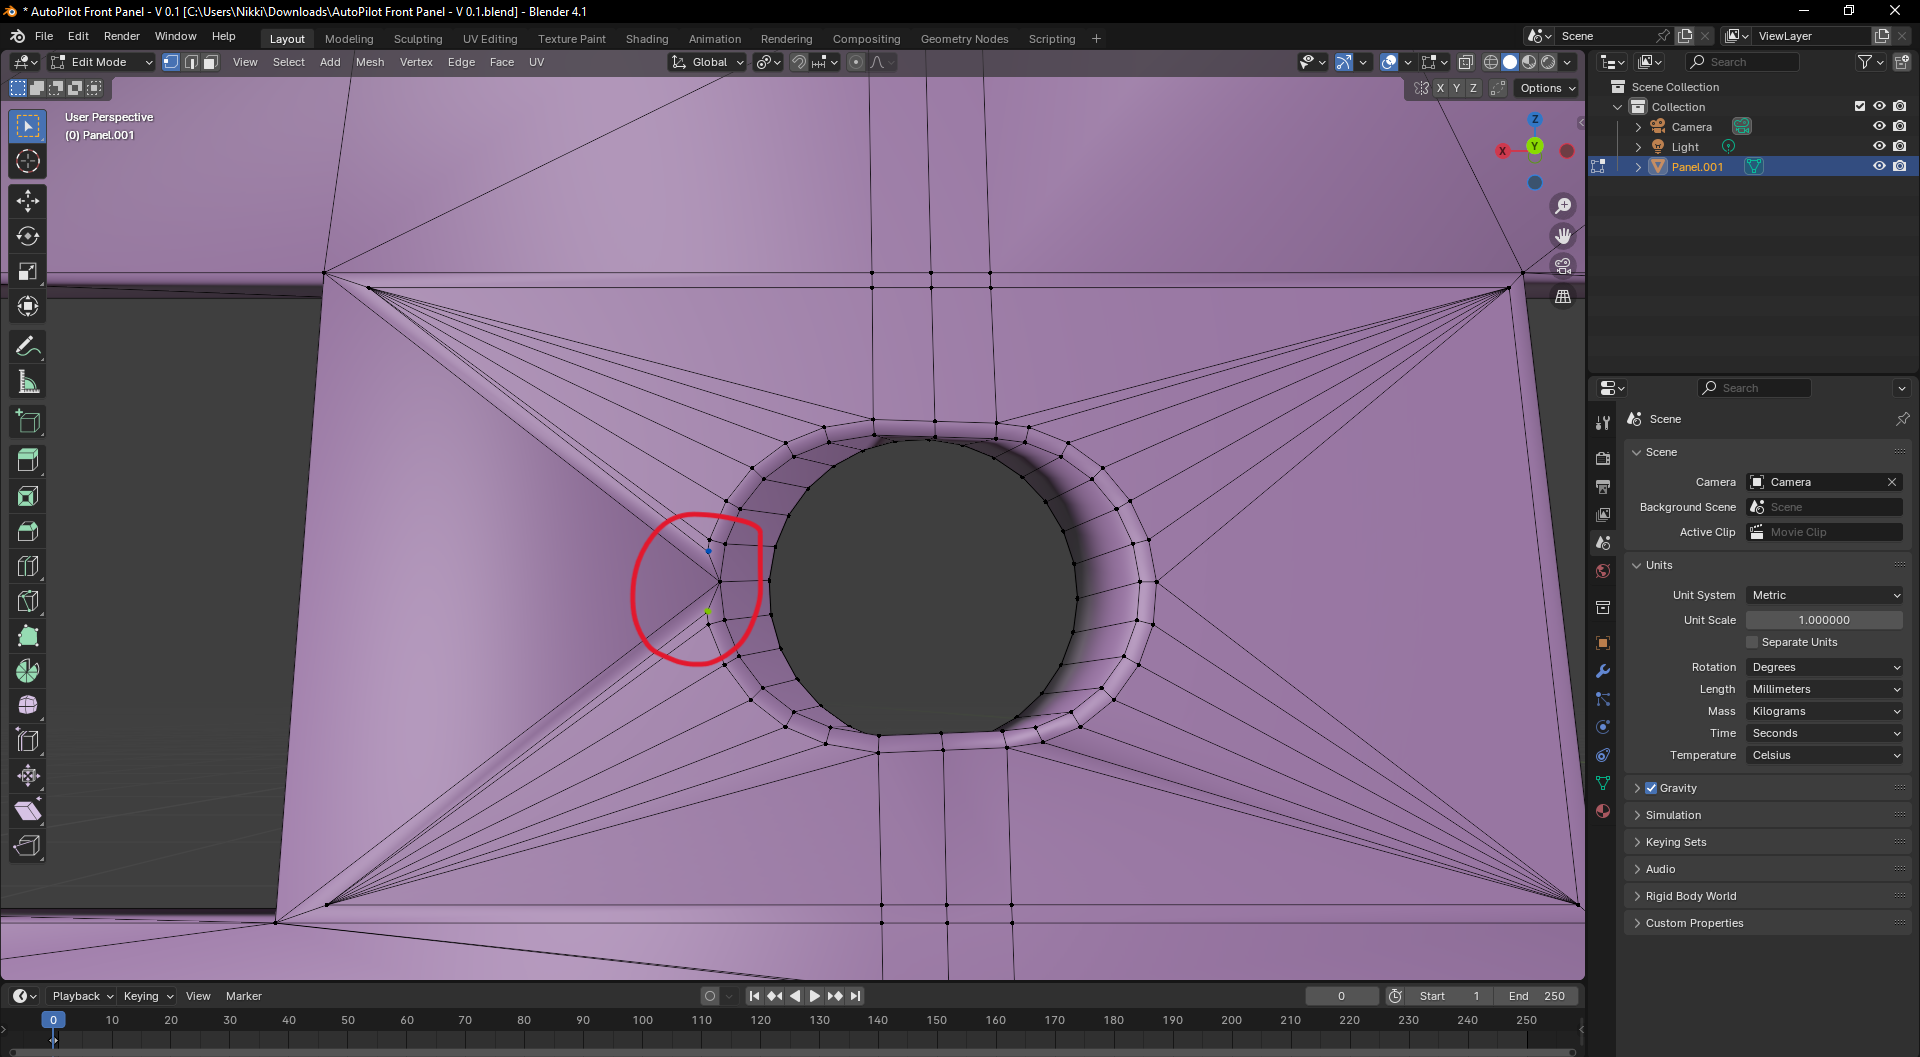The height and width of the screenshot is (1057, 1920).
Task: Select the Add Cube tool
Action: click(x=28, y=422)
